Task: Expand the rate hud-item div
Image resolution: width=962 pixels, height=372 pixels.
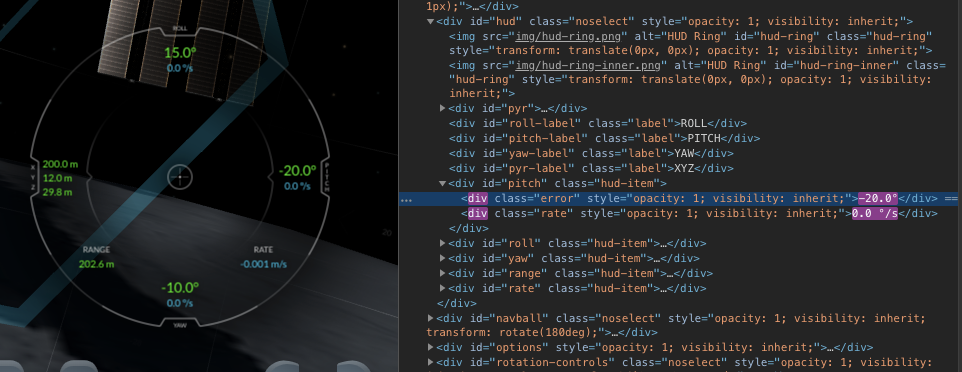Action: pyautogui.click(x=443, y=288)
